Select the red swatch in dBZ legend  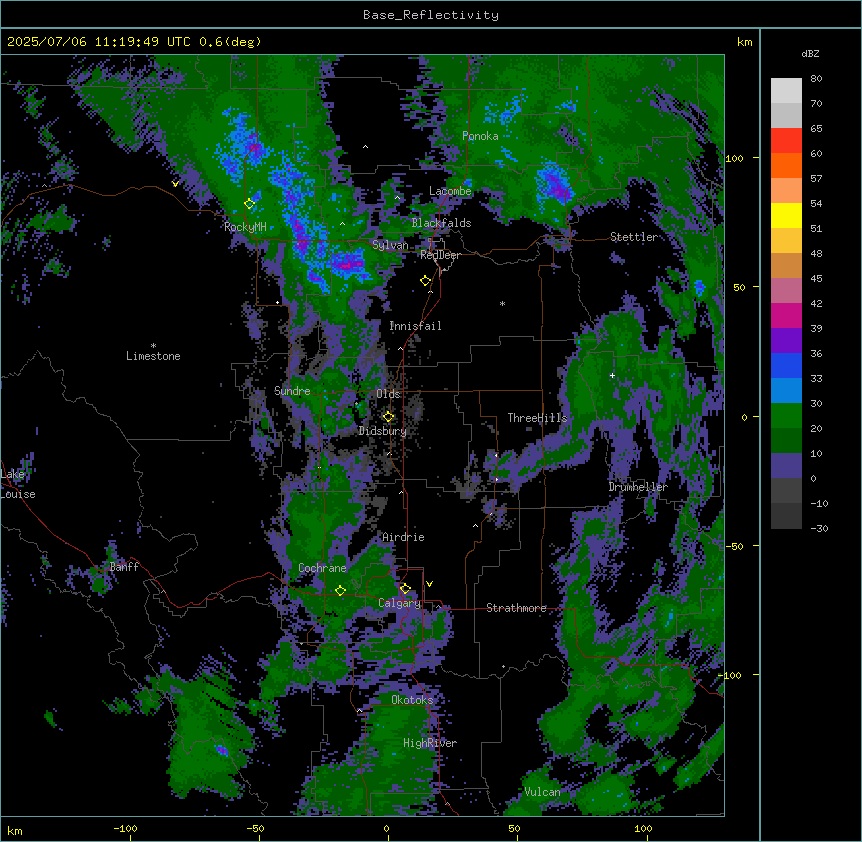[x=786, y=141]
